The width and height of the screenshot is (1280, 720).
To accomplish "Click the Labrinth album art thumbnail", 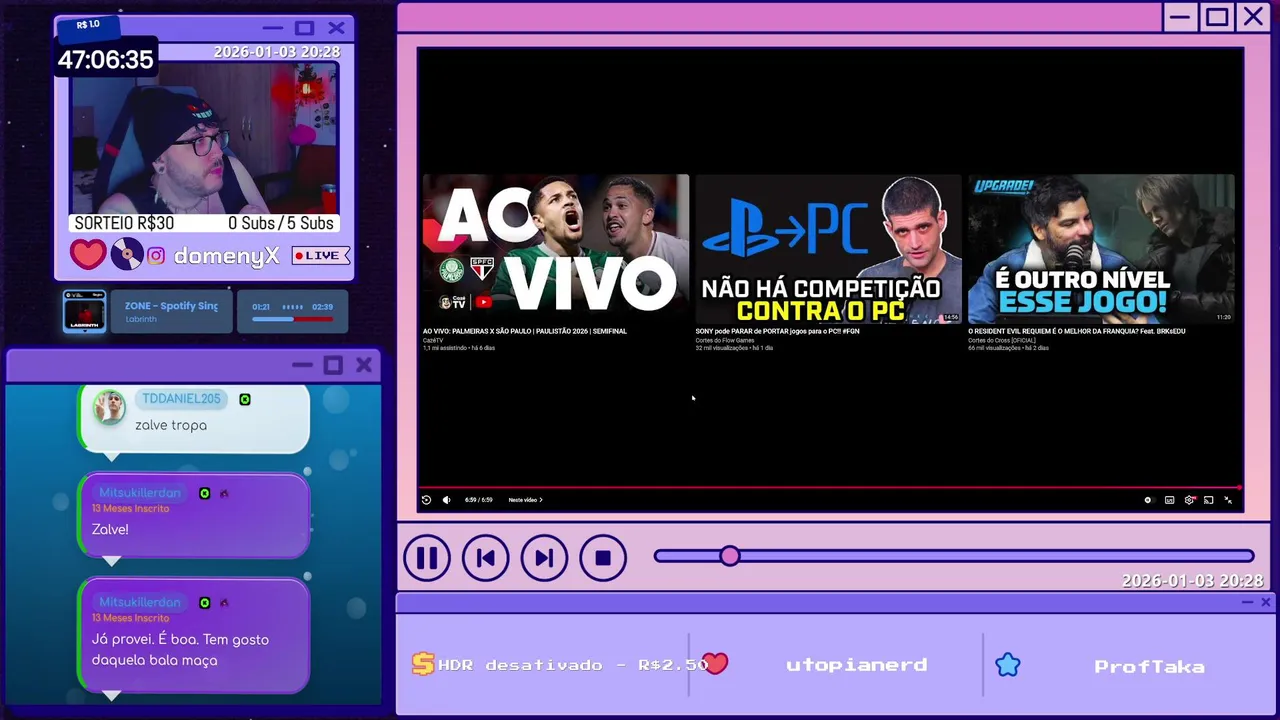I will [x=84, y=311].
